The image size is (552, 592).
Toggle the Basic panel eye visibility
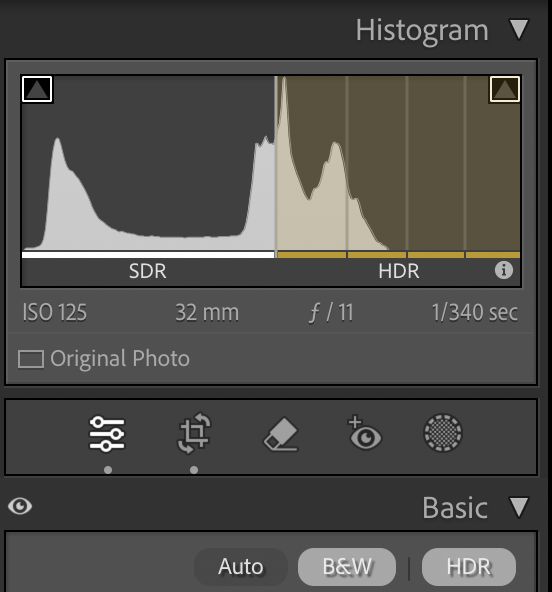coord(20,506)
